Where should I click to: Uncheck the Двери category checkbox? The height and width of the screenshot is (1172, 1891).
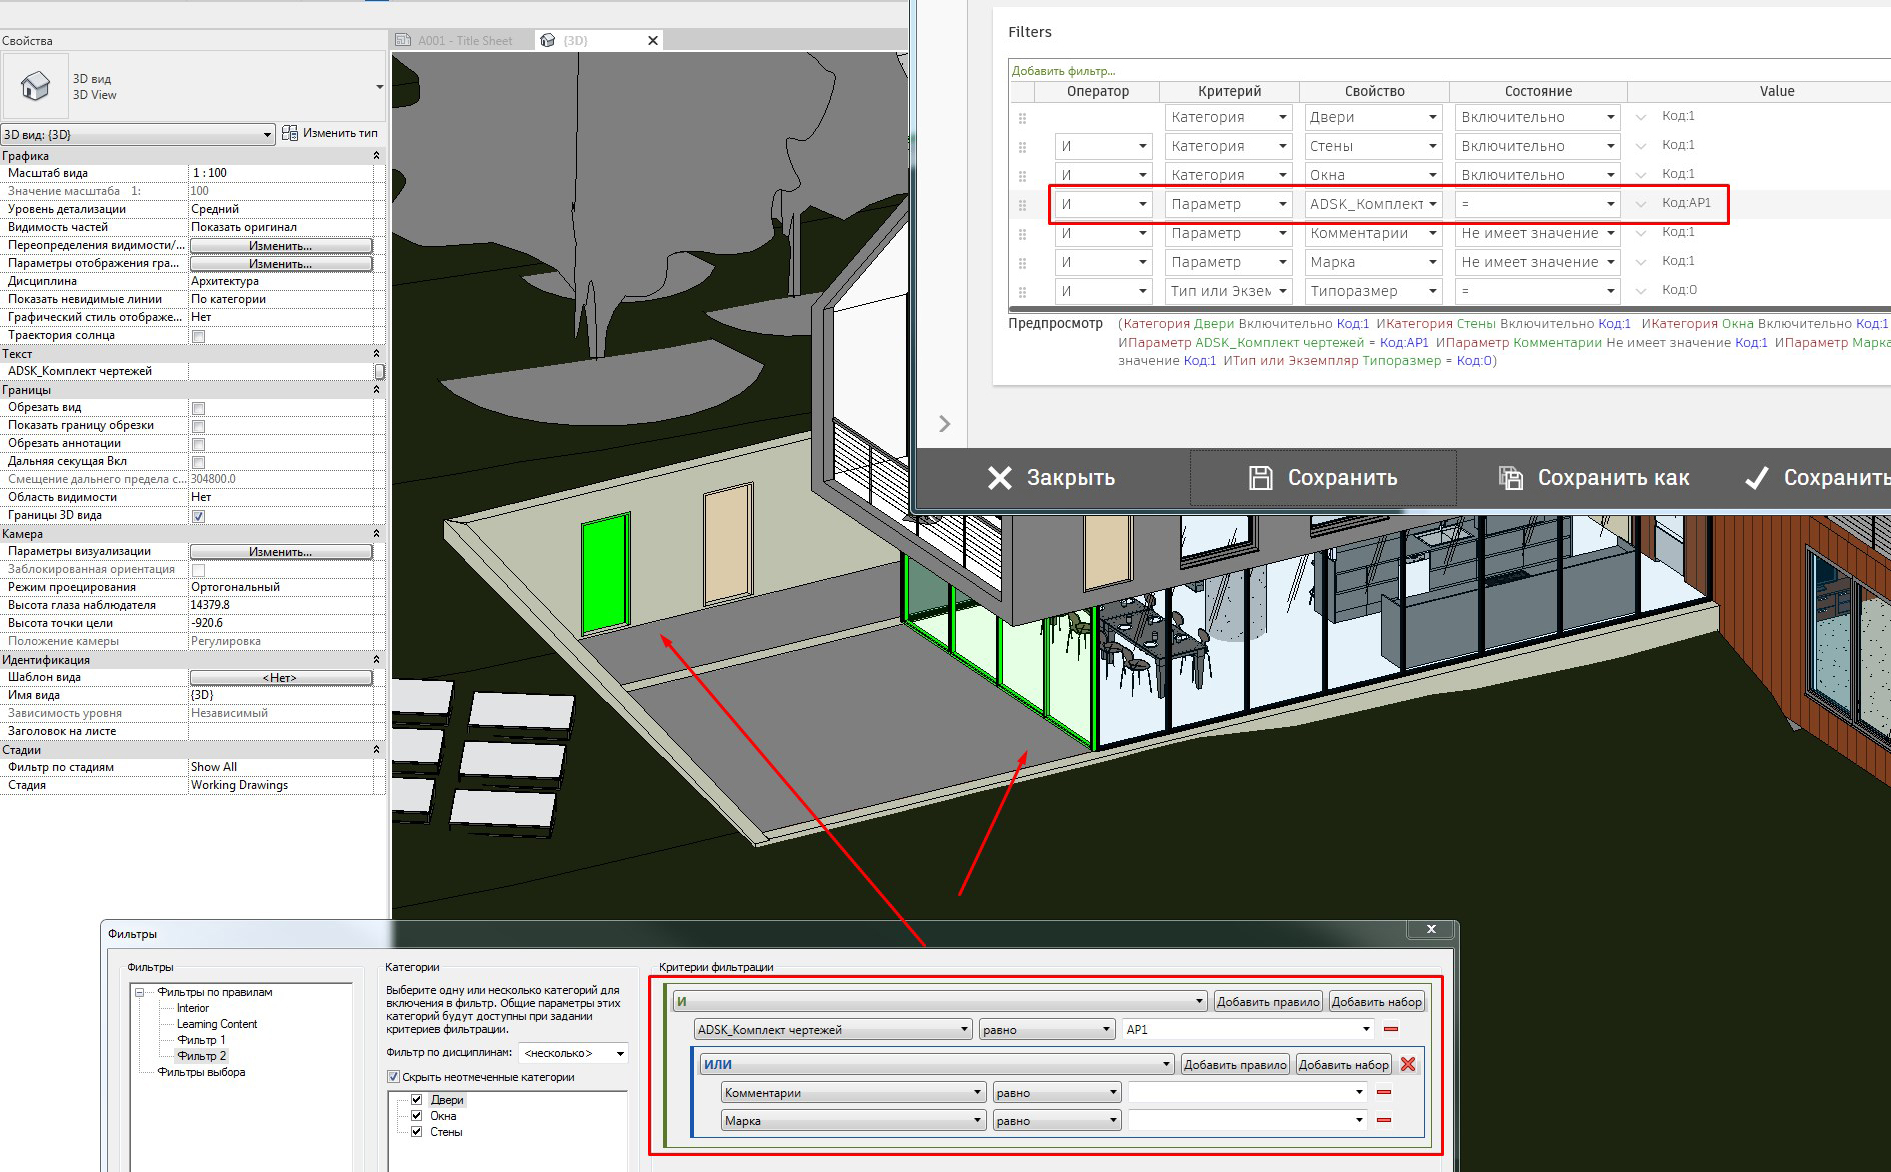(417, 1099)
